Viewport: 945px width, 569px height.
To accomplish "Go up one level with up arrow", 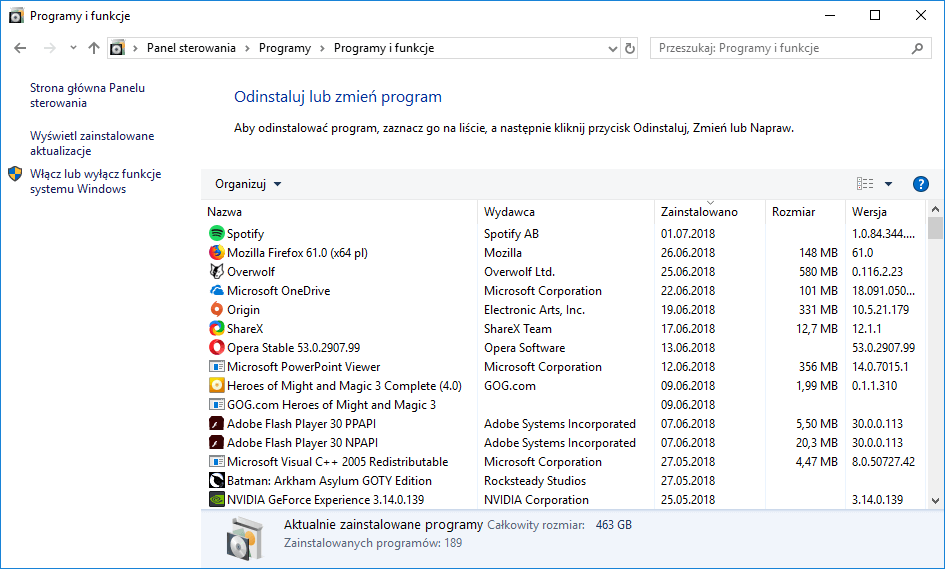I will coord(93,48).
